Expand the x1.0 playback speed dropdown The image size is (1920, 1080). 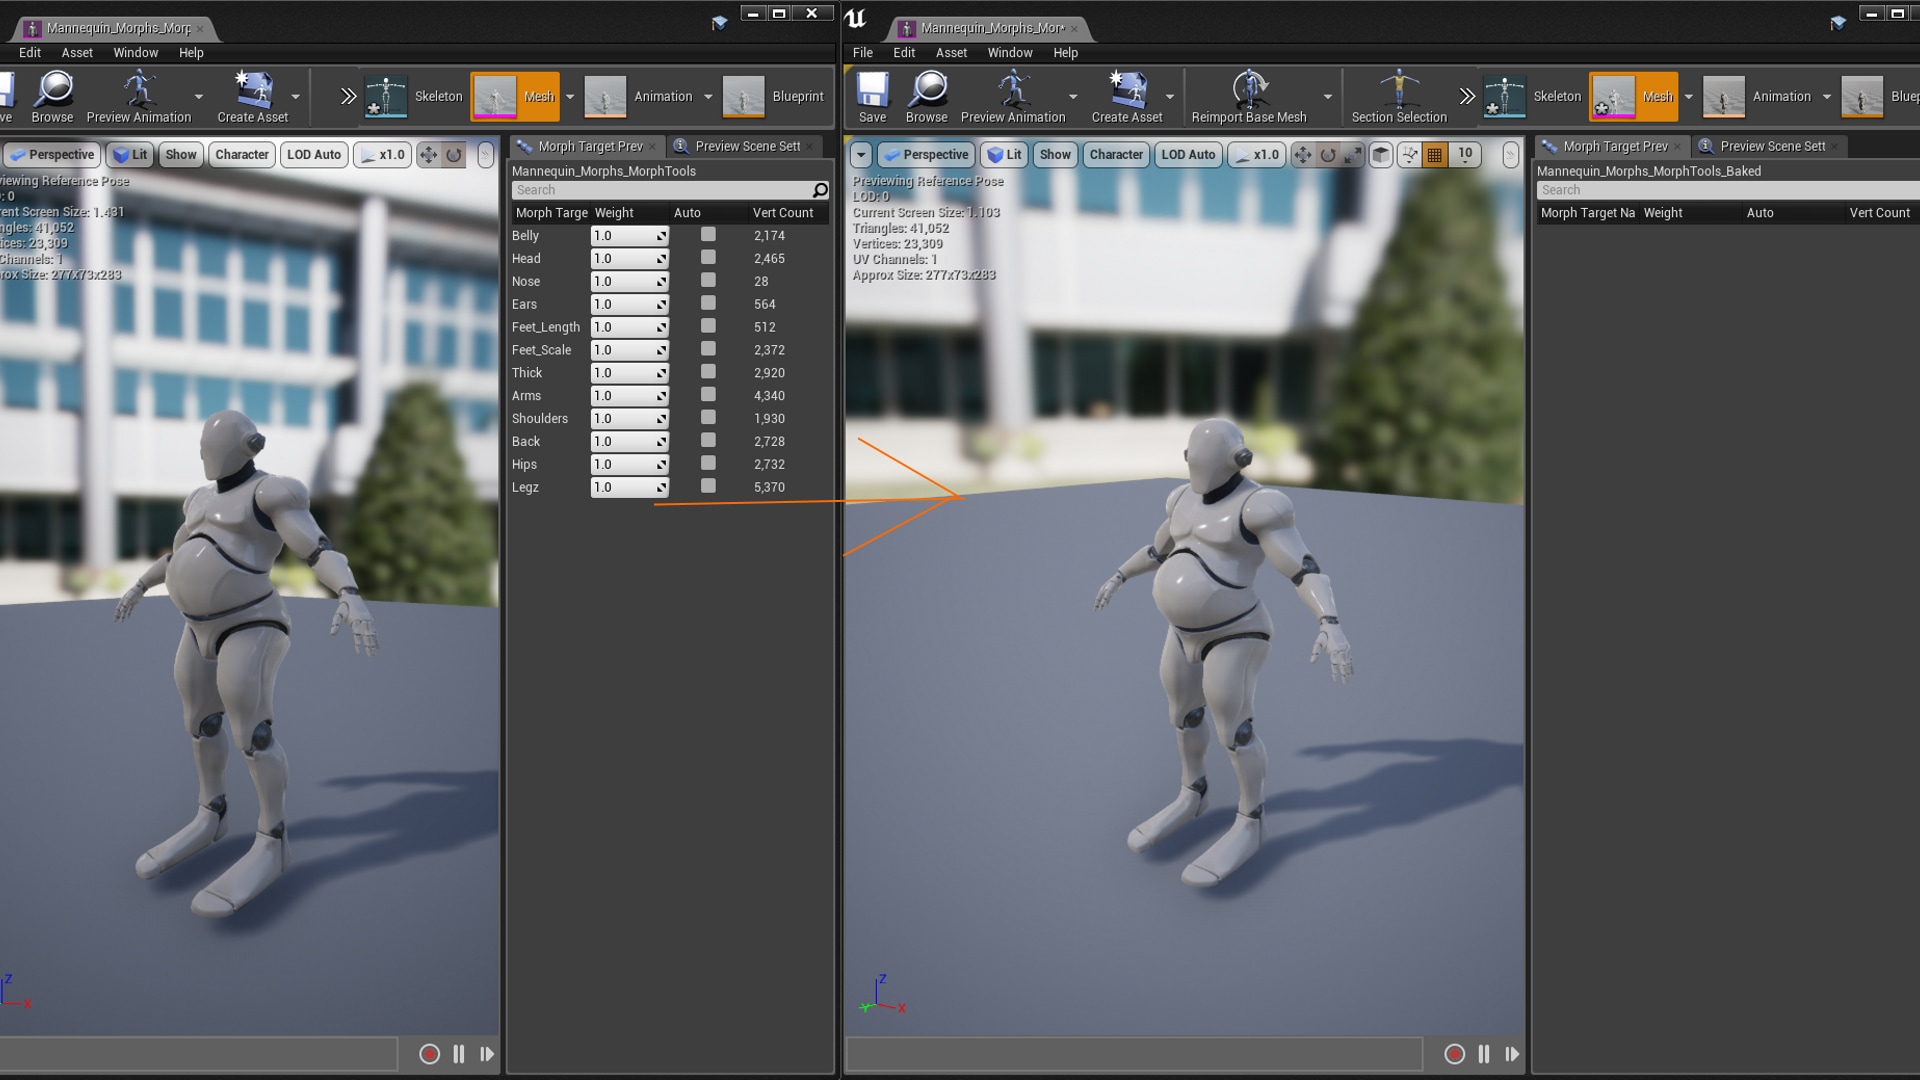(1256, 154)
